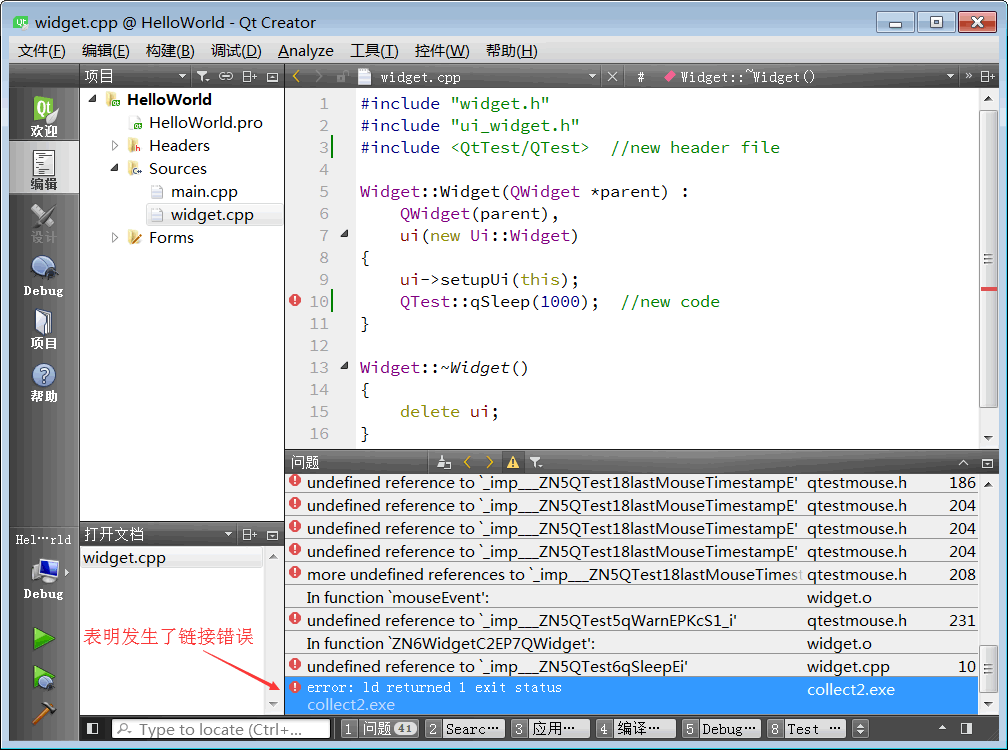The height and width of the screenshot is (750, 1008).
Task: Run the project with the green arrow
Action: click(44, 638)
